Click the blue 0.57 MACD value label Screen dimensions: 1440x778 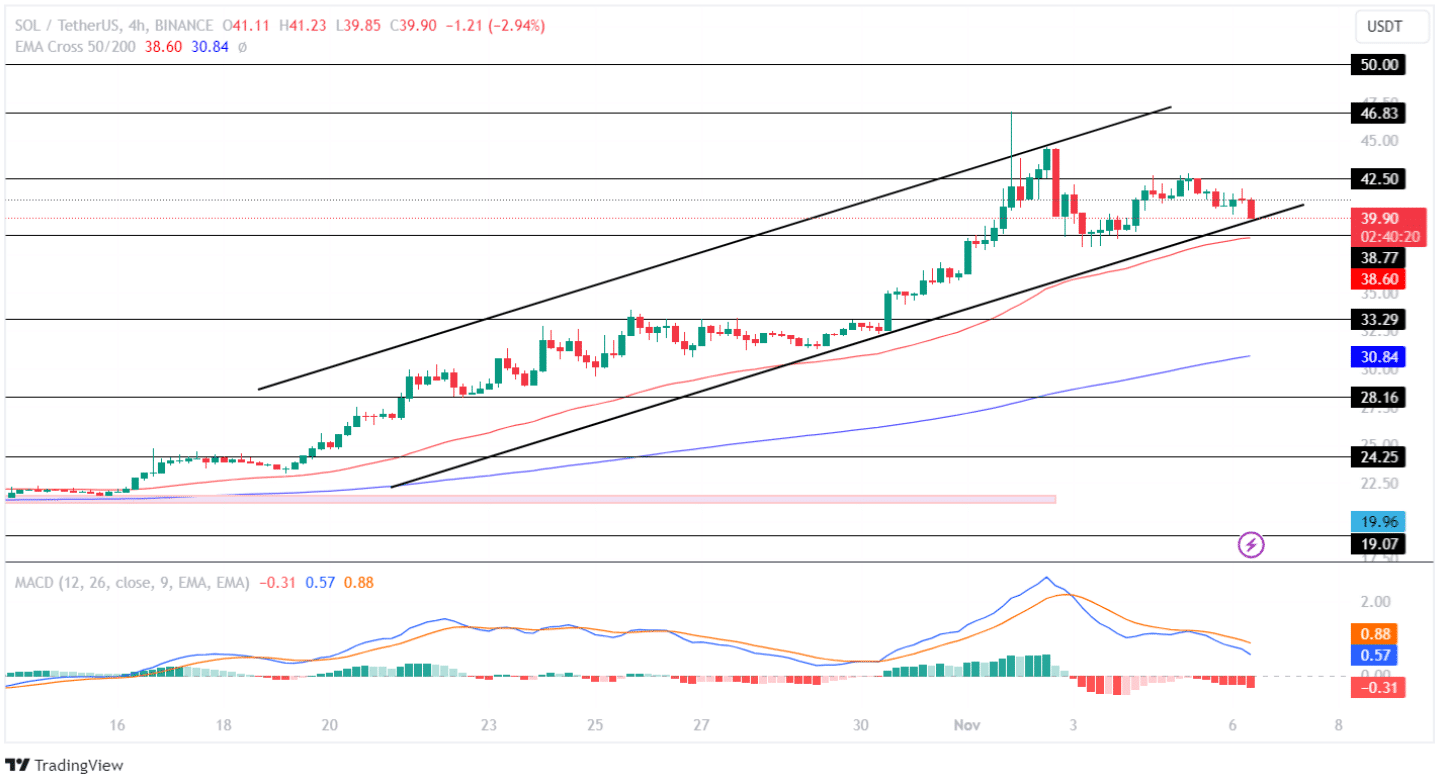coord(1377,655)
